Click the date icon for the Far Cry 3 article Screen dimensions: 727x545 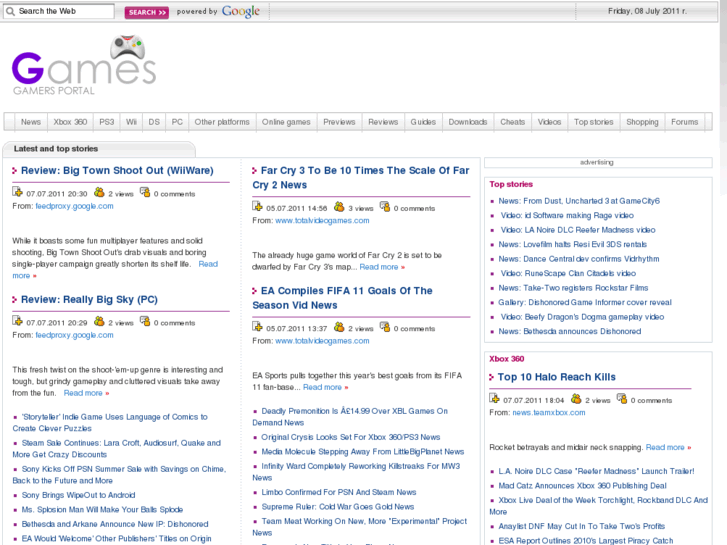(x=257, y=206)
